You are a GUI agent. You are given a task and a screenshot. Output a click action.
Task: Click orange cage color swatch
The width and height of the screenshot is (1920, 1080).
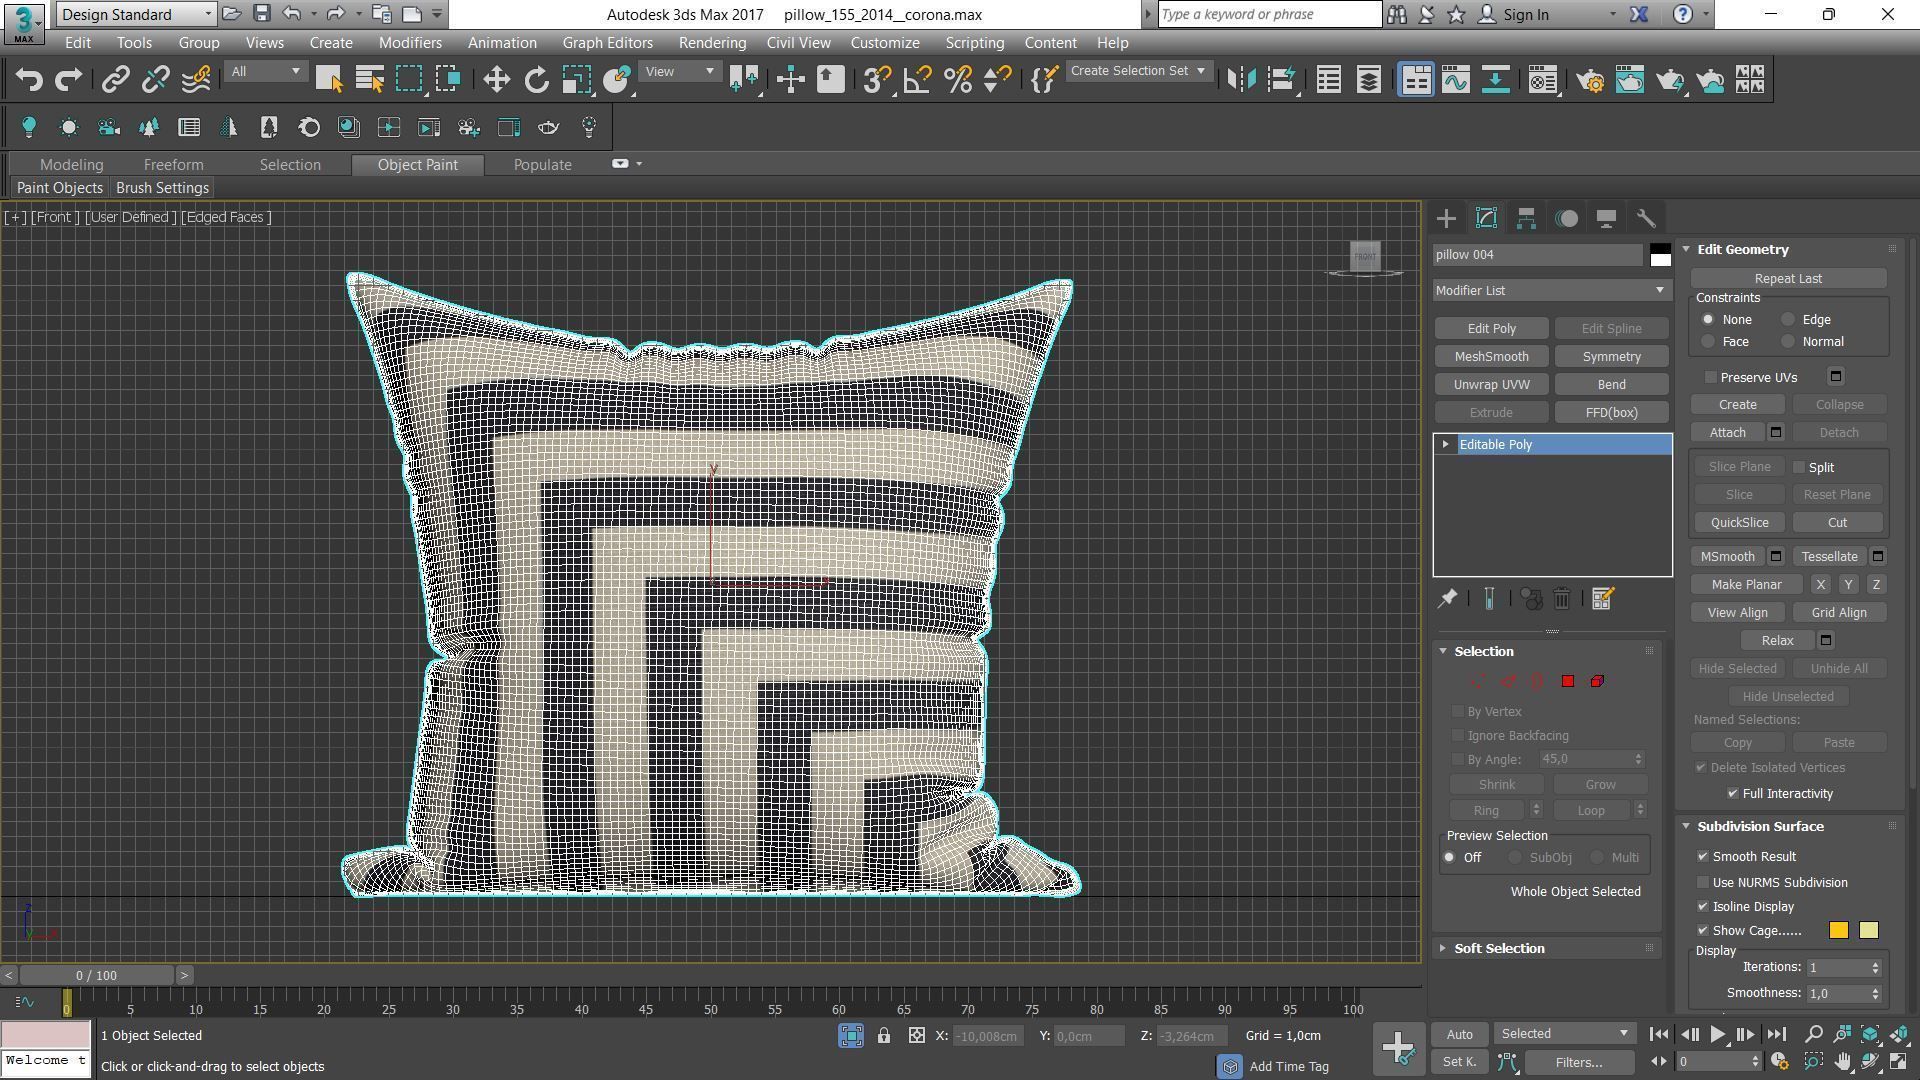pyautogui.click(x=1838, y=930)
